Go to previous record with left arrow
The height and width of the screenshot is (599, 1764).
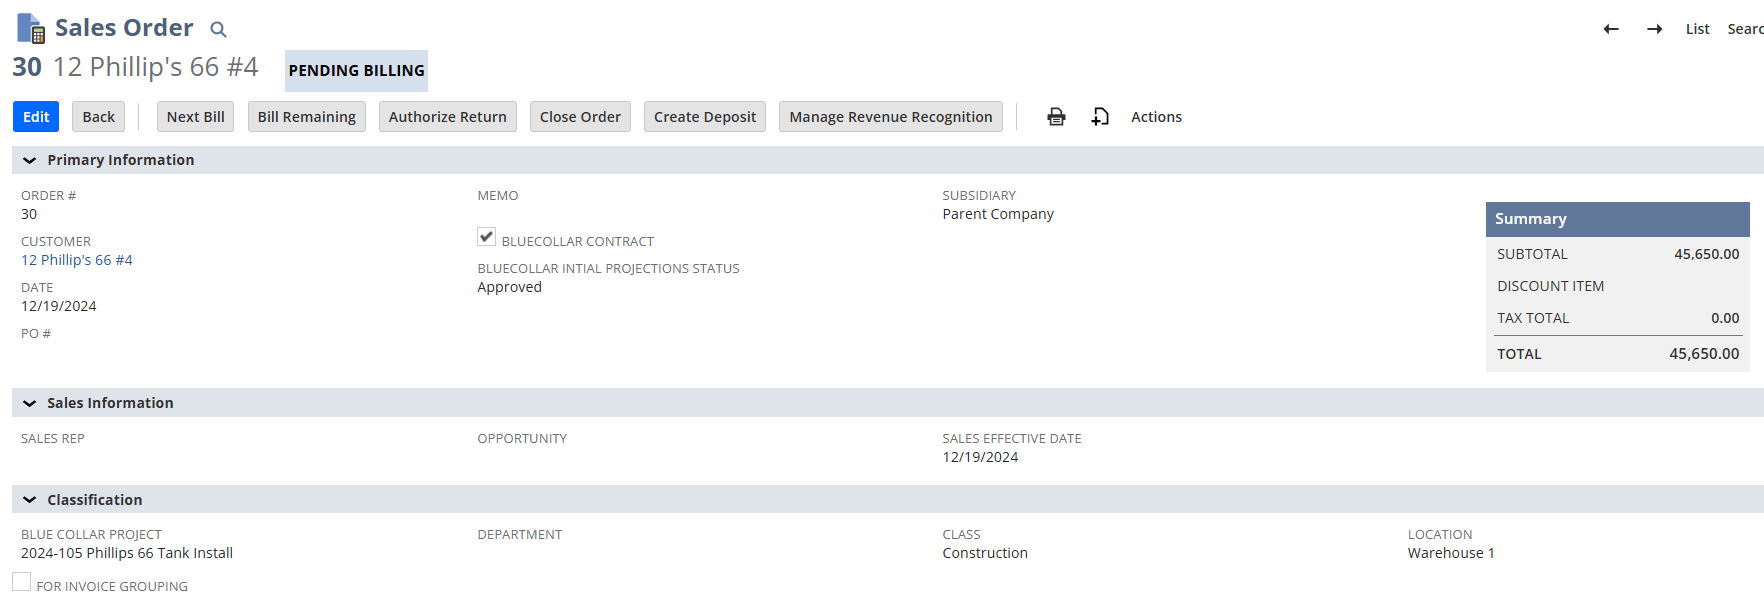click(1610, 29)
